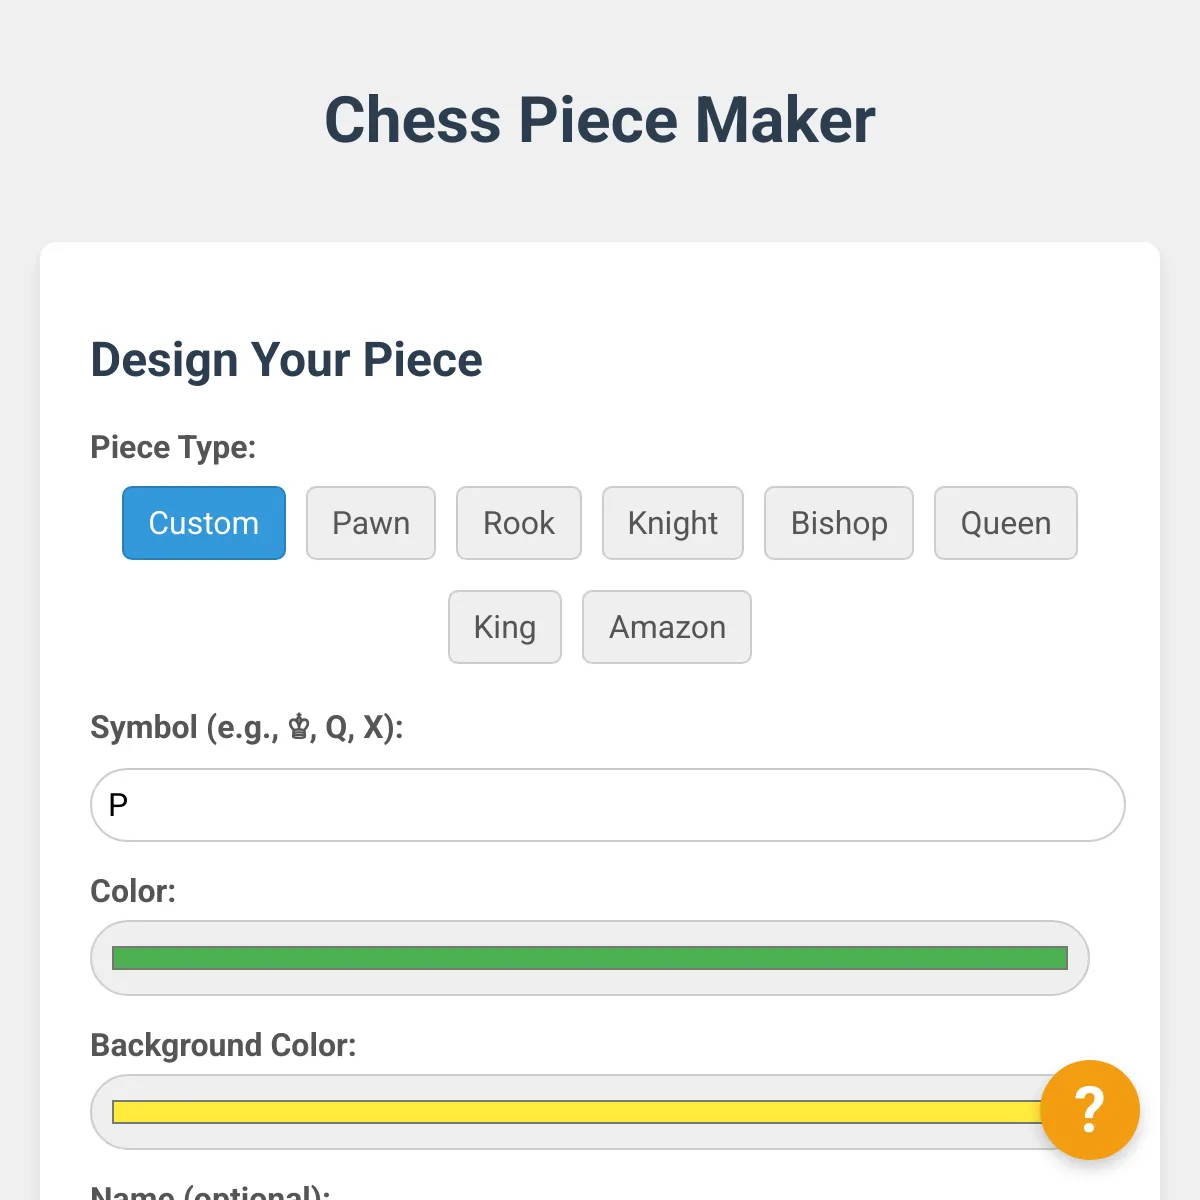Screen dimensions: 1200x1200
Task: Choose the Pawn piece type
Action: pos(371,523)
